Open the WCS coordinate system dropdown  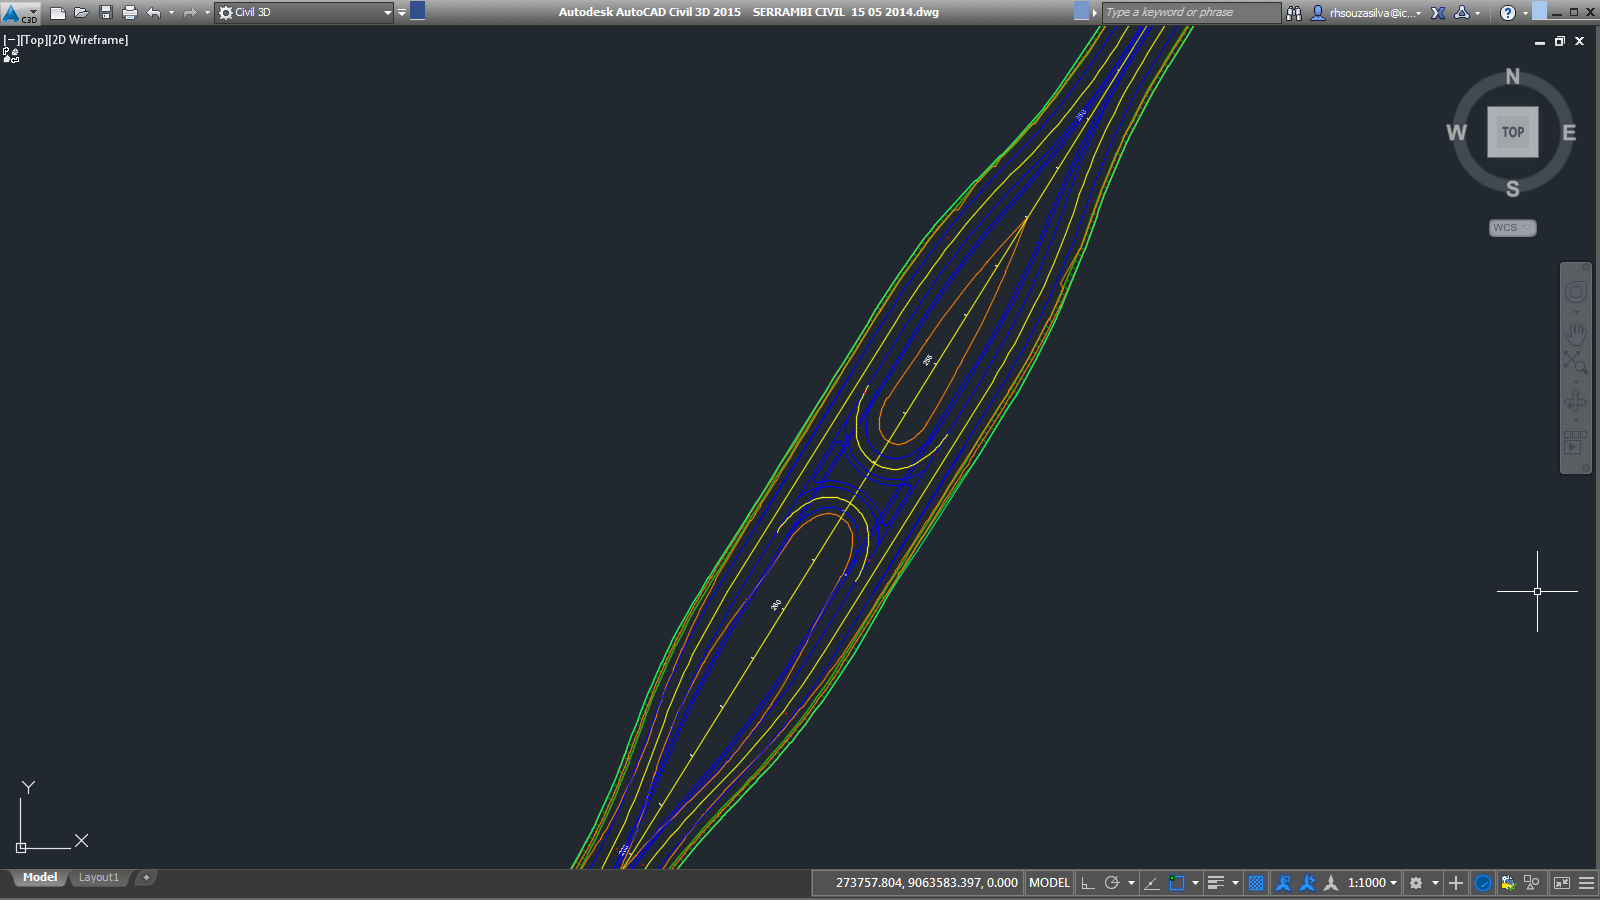click(1512, 228)
